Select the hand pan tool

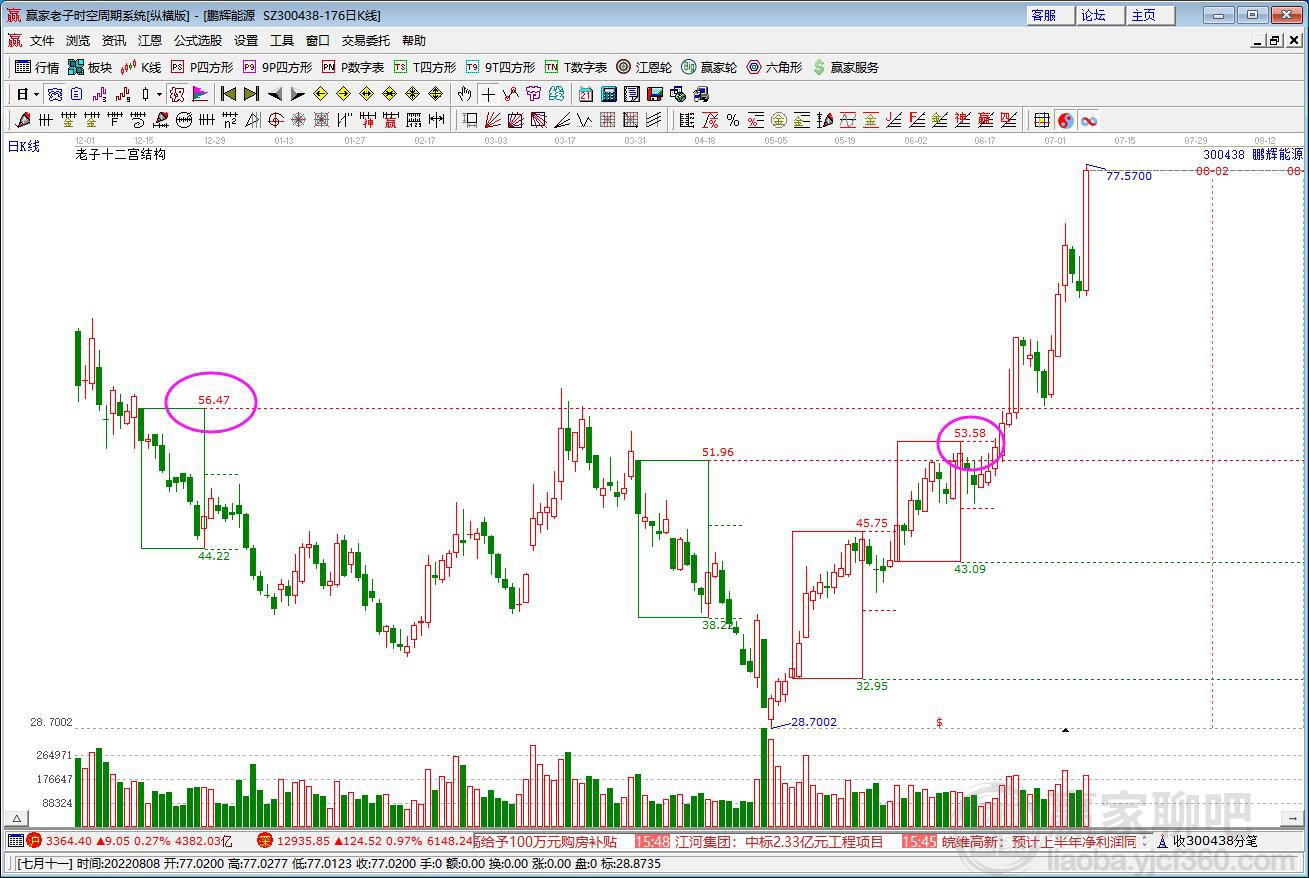coord(465,94)
